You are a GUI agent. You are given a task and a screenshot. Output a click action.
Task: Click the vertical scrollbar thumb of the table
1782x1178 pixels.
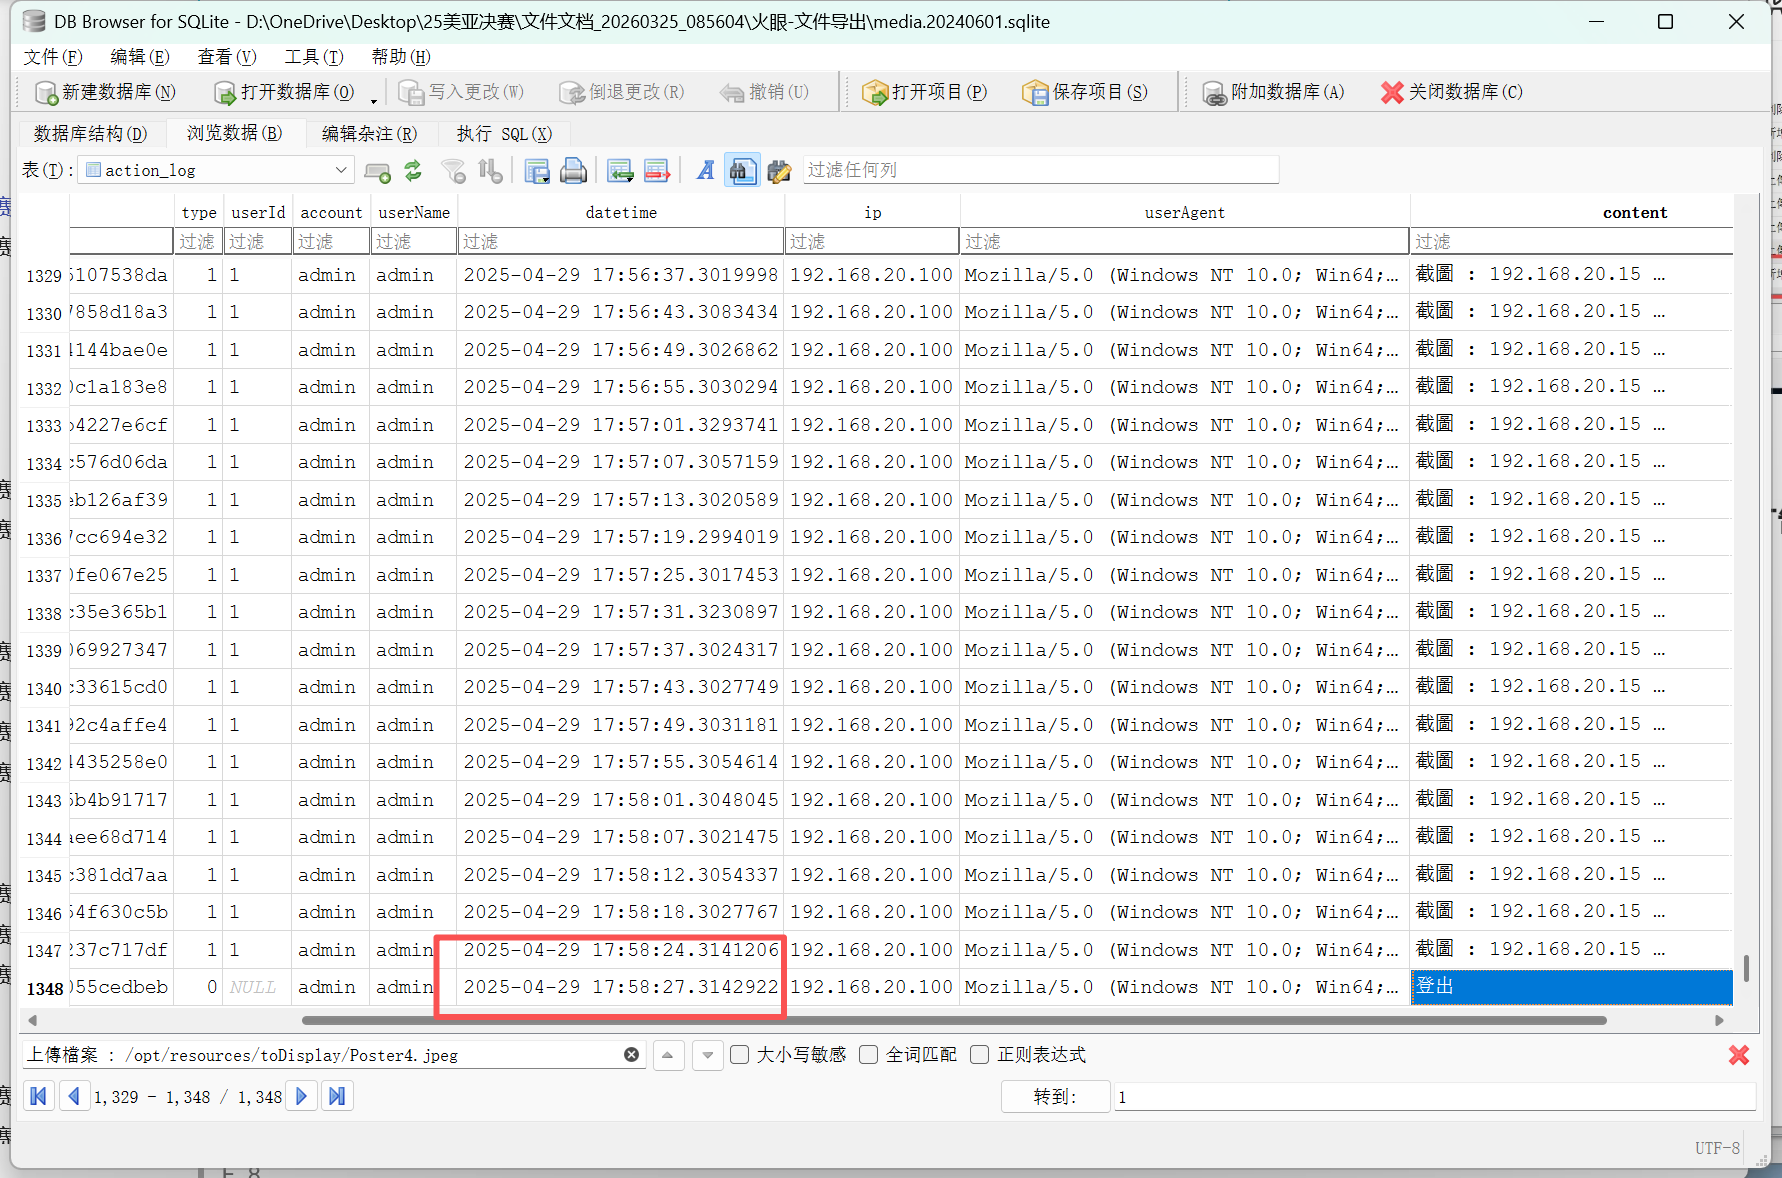pyautogui.click(x=1746, y=968)
